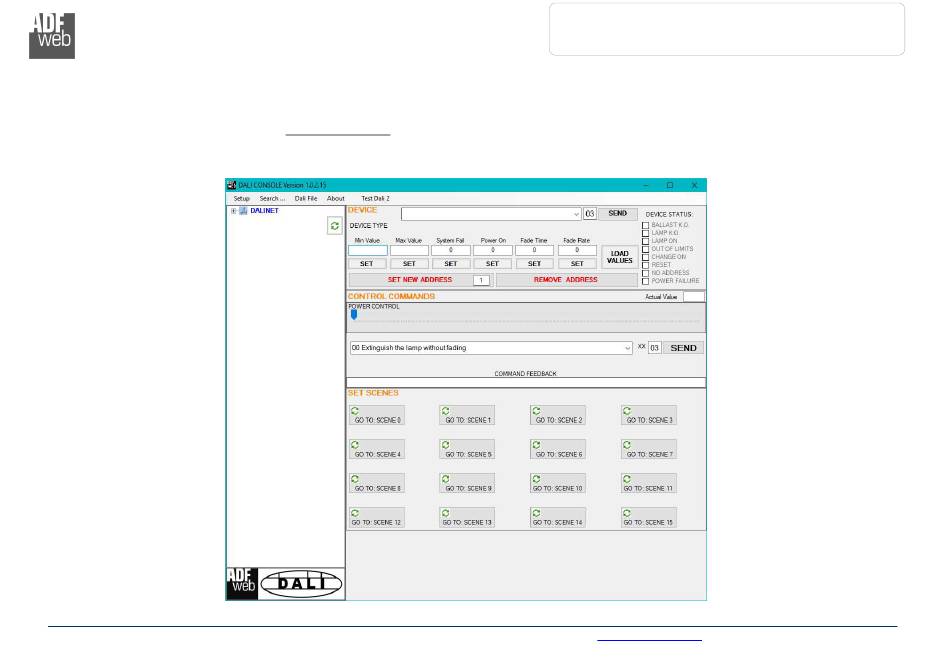
Task: Click SET button under System Fail
Action: [451, 263]
